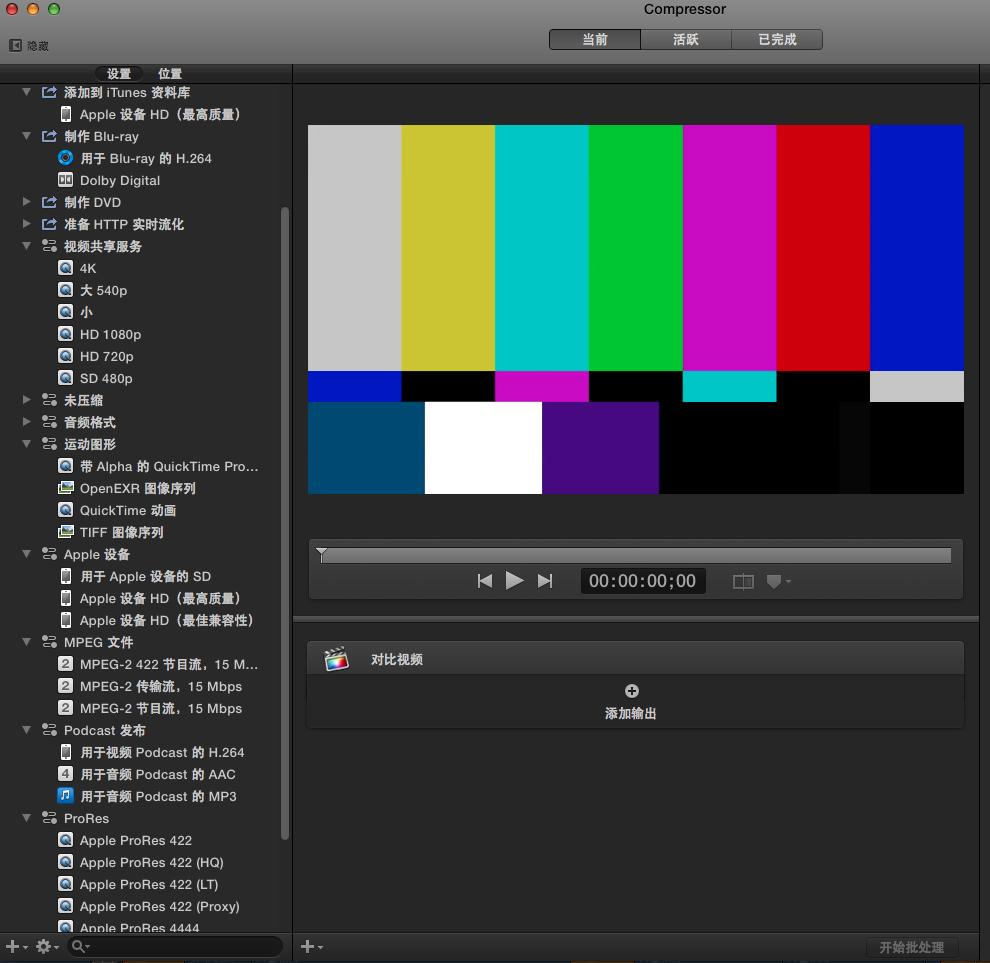Image resolution: width=990 pixels, height=963 pixels.
Task: Click the preview timeline scrubber bar
Action: tap(635, 555)
